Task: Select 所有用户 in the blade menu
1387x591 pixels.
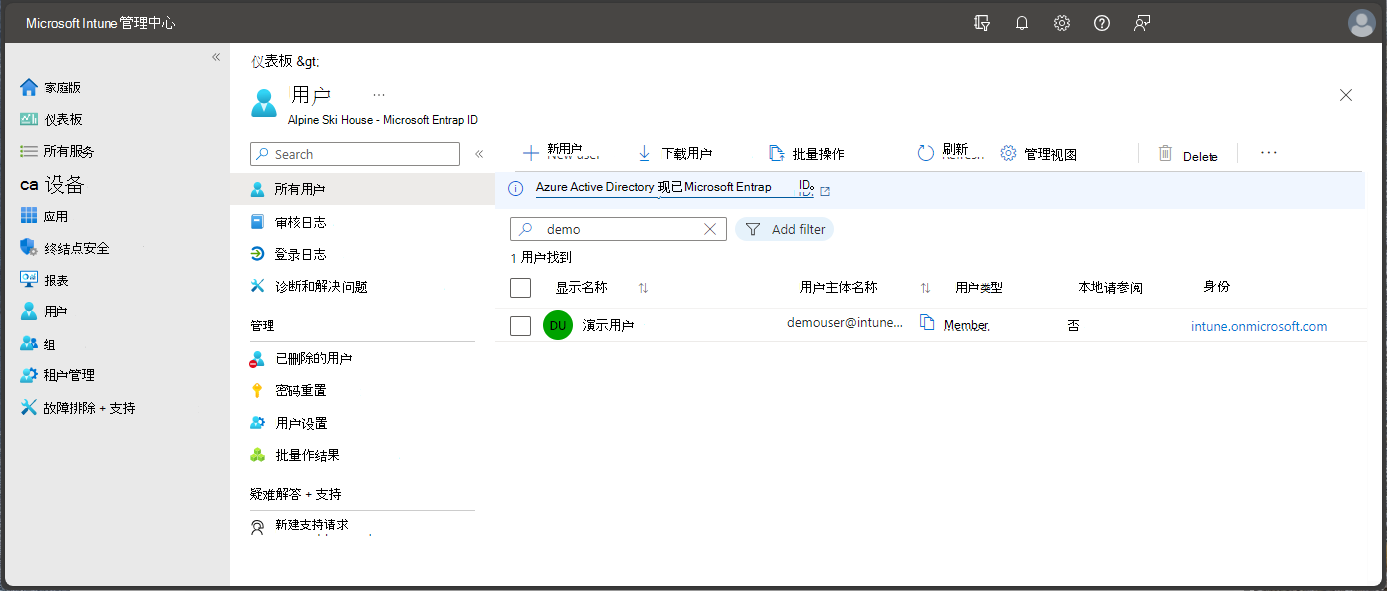Action: 362,189
